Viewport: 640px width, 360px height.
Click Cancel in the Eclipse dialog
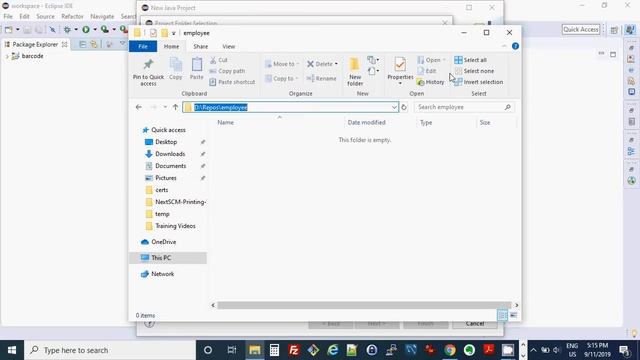(475, 324)
